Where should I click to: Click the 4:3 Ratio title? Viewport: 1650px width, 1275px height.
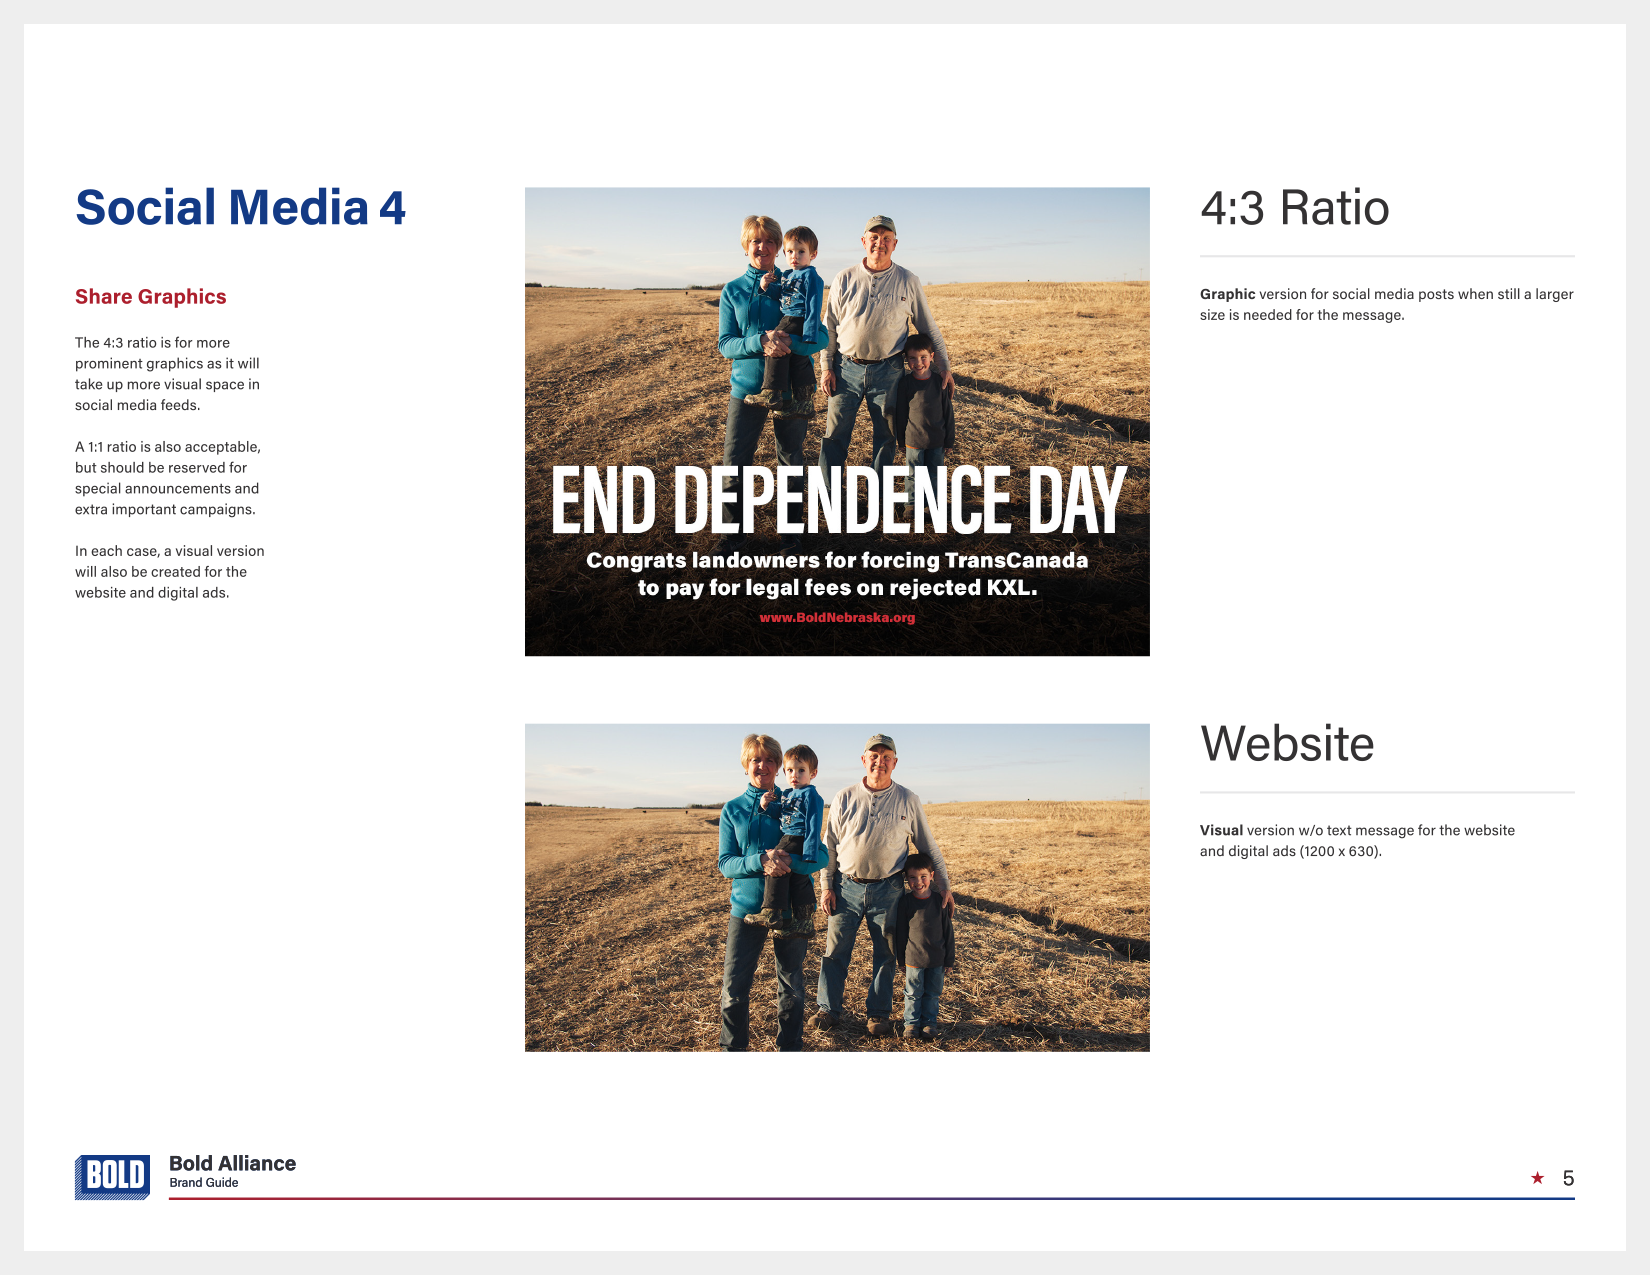1295,208
